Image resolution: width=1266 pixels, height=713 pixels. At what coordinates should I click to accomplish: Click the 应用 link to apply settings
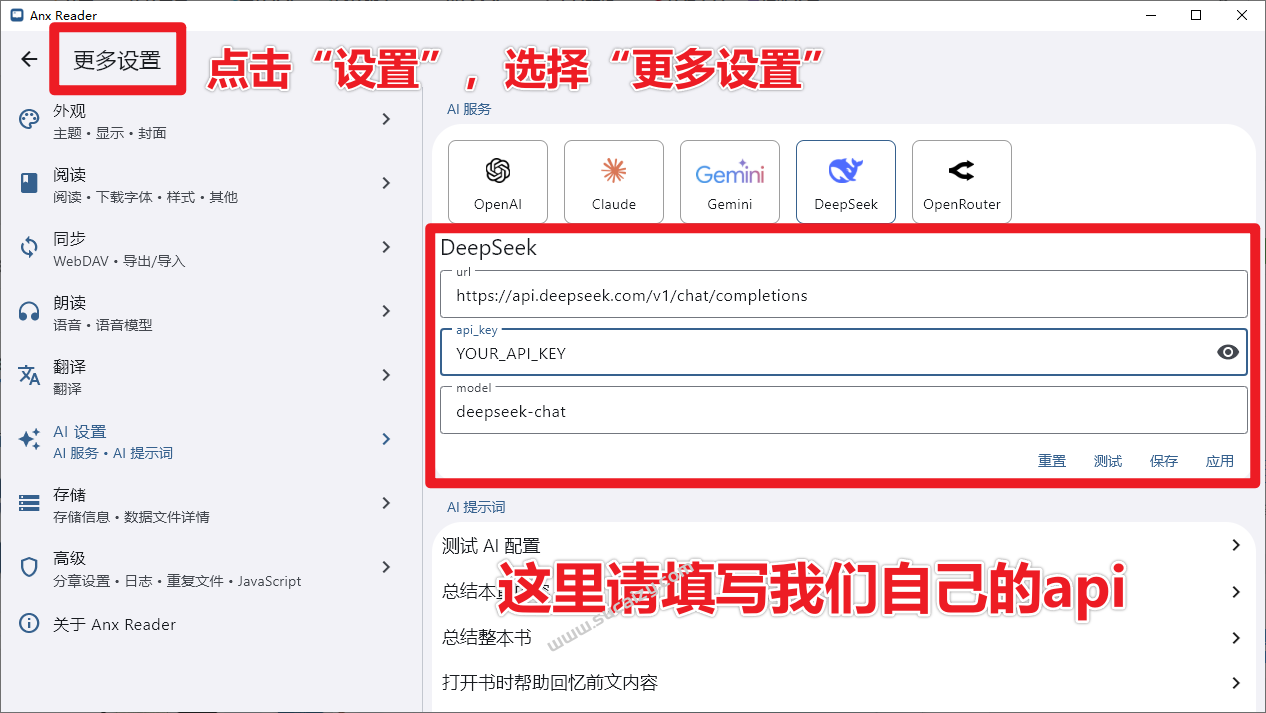click(x=1219, y=460)
